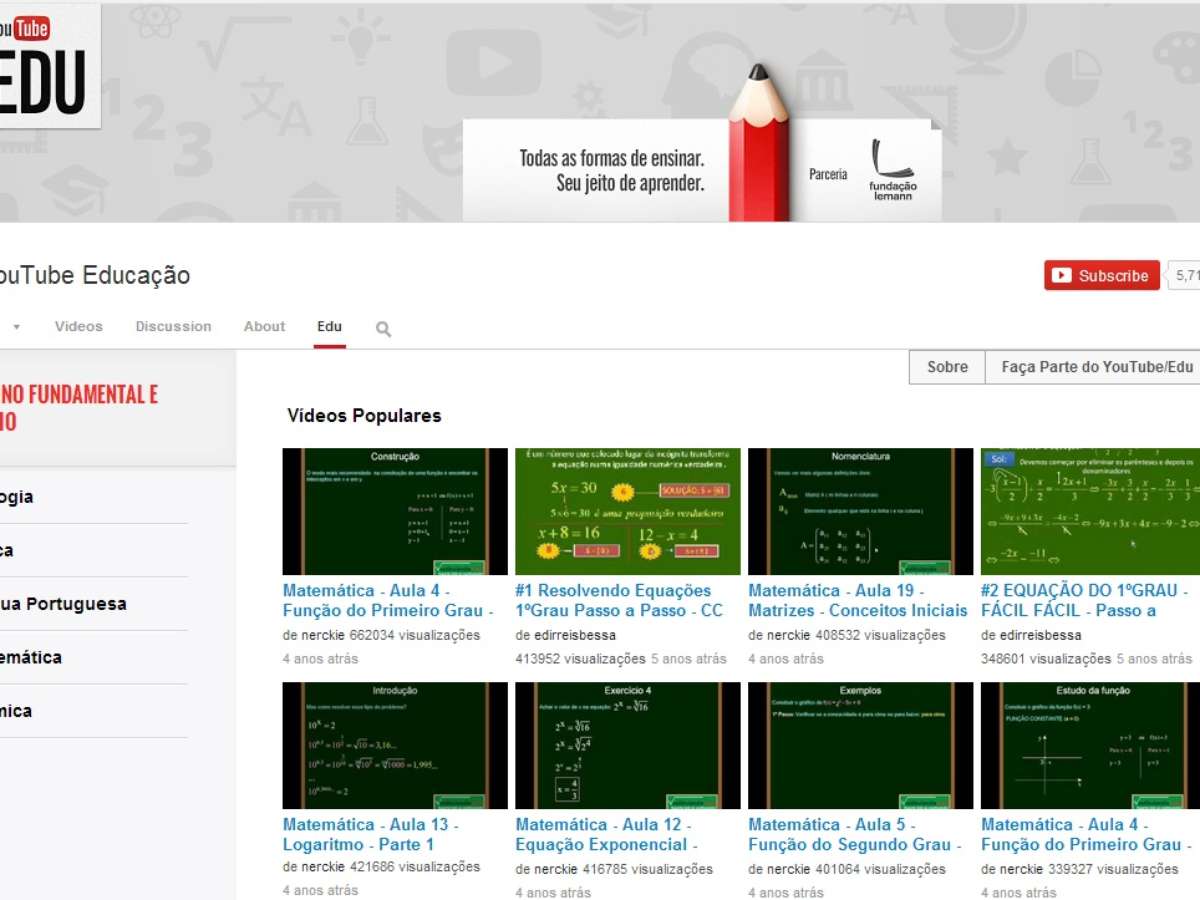Image resolution: width=1200 pixels, height=900 pixels.
Task: Open #2 Equação do 1ºGrau Fácil link
Action: click(x=1084, y=600)
